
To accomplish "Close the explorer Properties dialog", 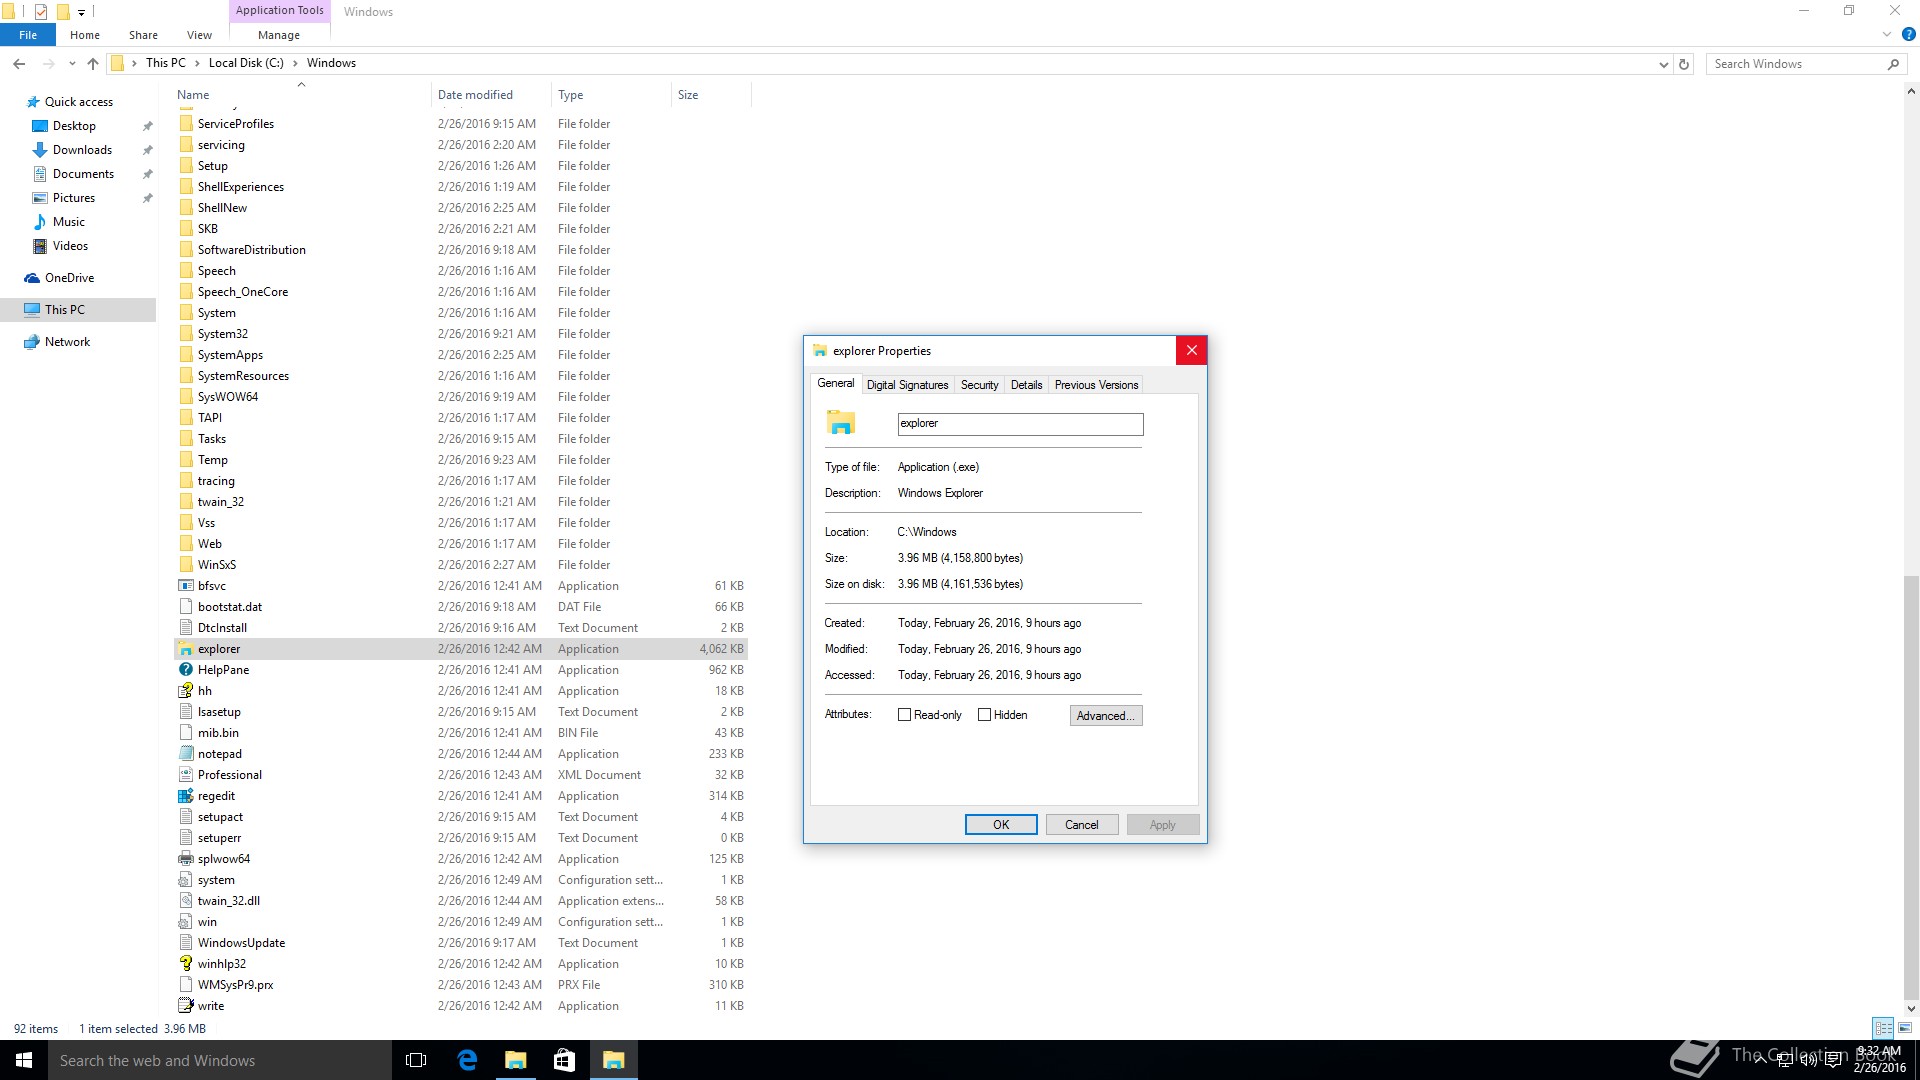I will point(1191,350).
